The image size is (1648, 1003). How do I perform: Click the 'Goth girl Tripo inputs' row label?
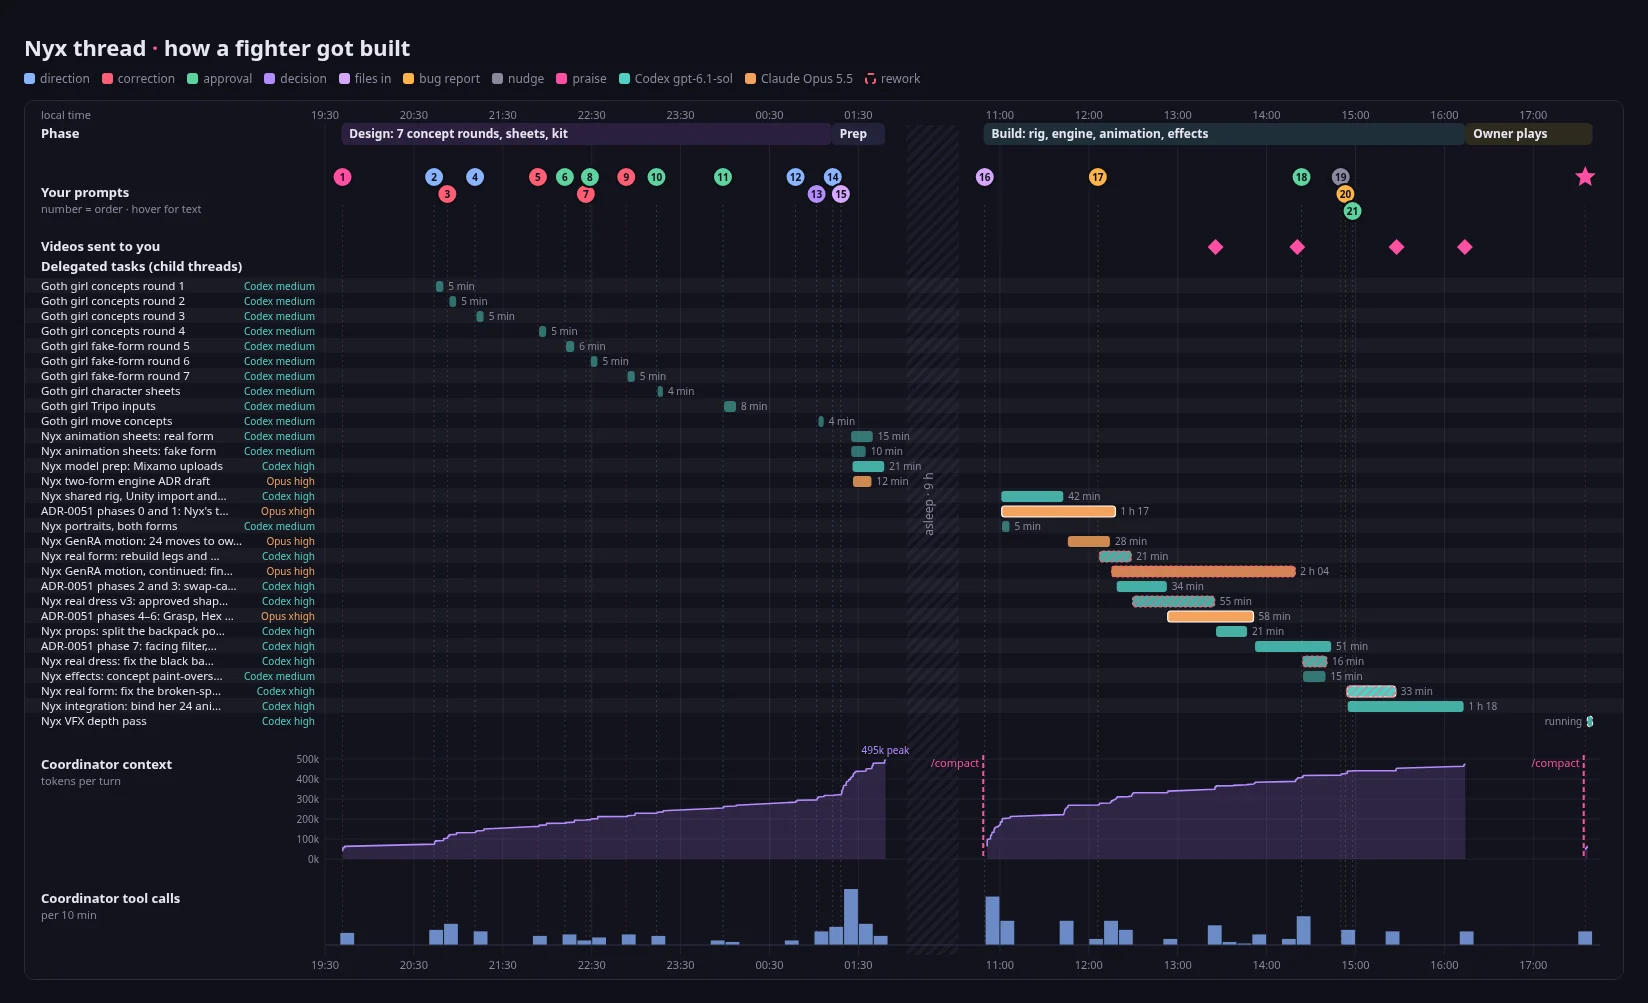pos(98,406)
